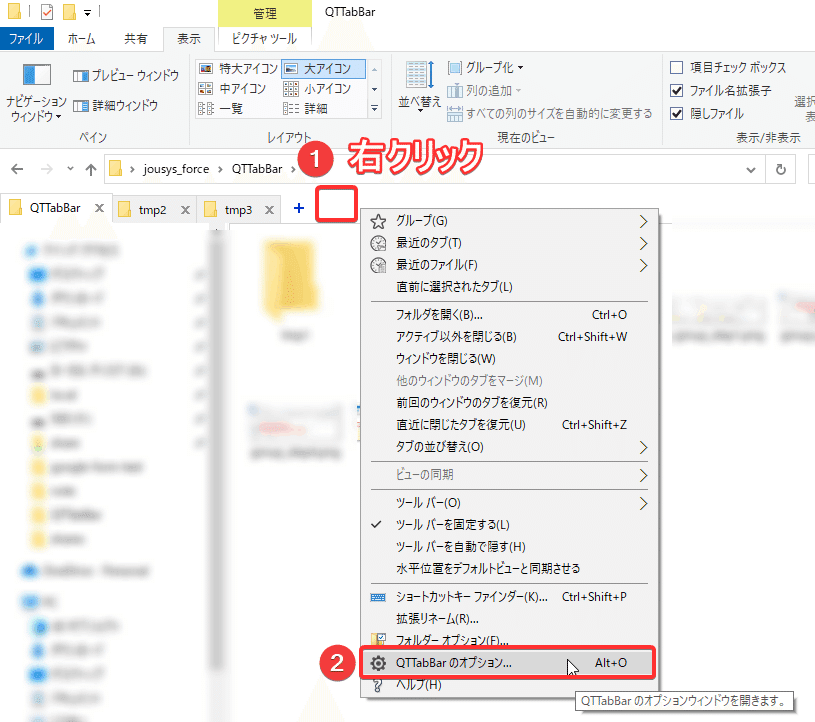Select Large icons (大アイコン) layout
The width and height of the screenshot is (815, 722).
323,69
